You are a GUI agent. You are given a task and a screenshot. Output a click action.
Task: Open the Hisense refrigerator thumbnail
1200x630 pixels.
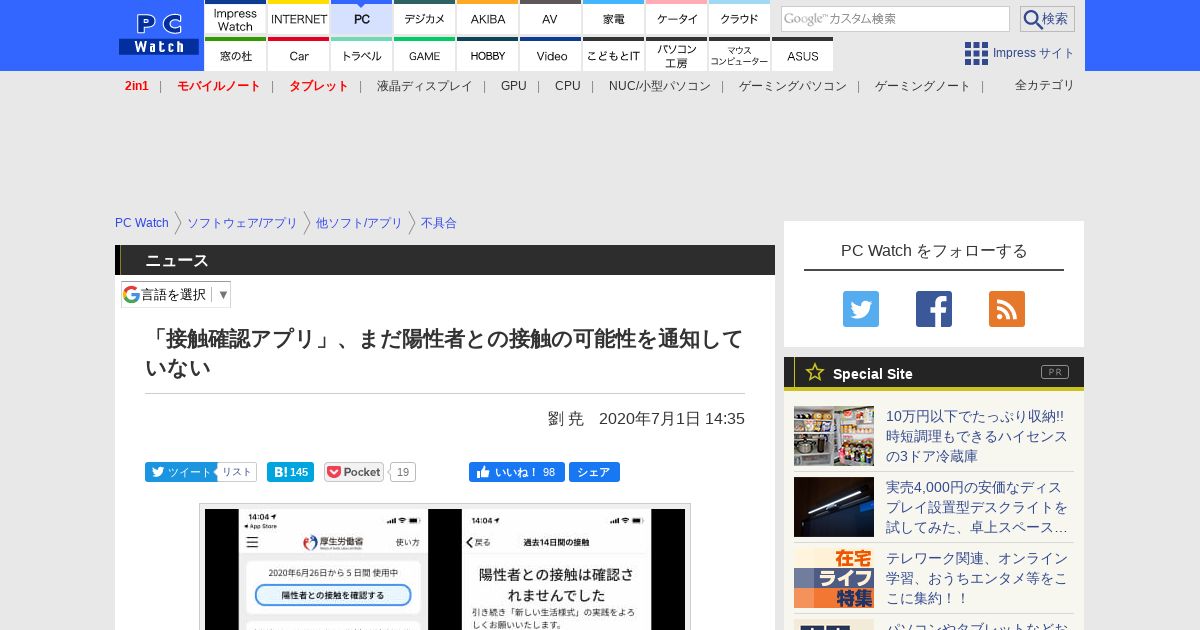(x=834, y=436)
